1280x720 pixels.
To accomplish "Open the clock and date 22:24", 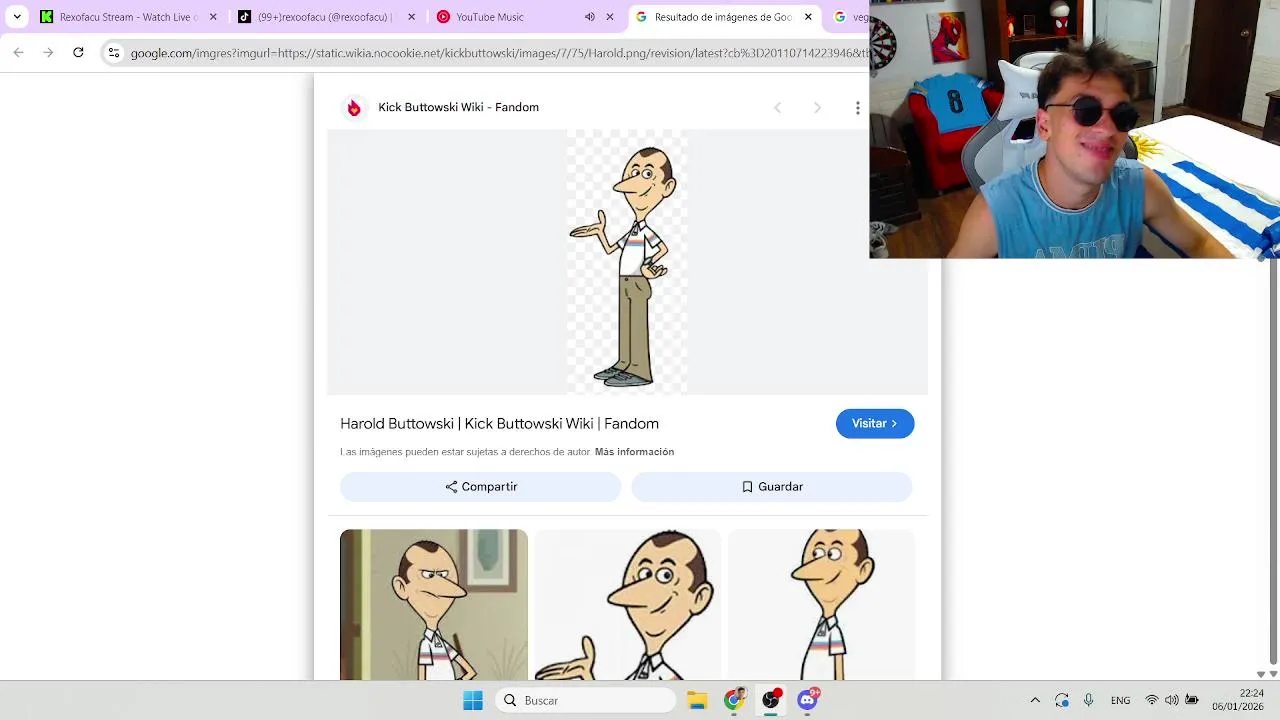I will pyautogui.click(x=1238, y=700).
